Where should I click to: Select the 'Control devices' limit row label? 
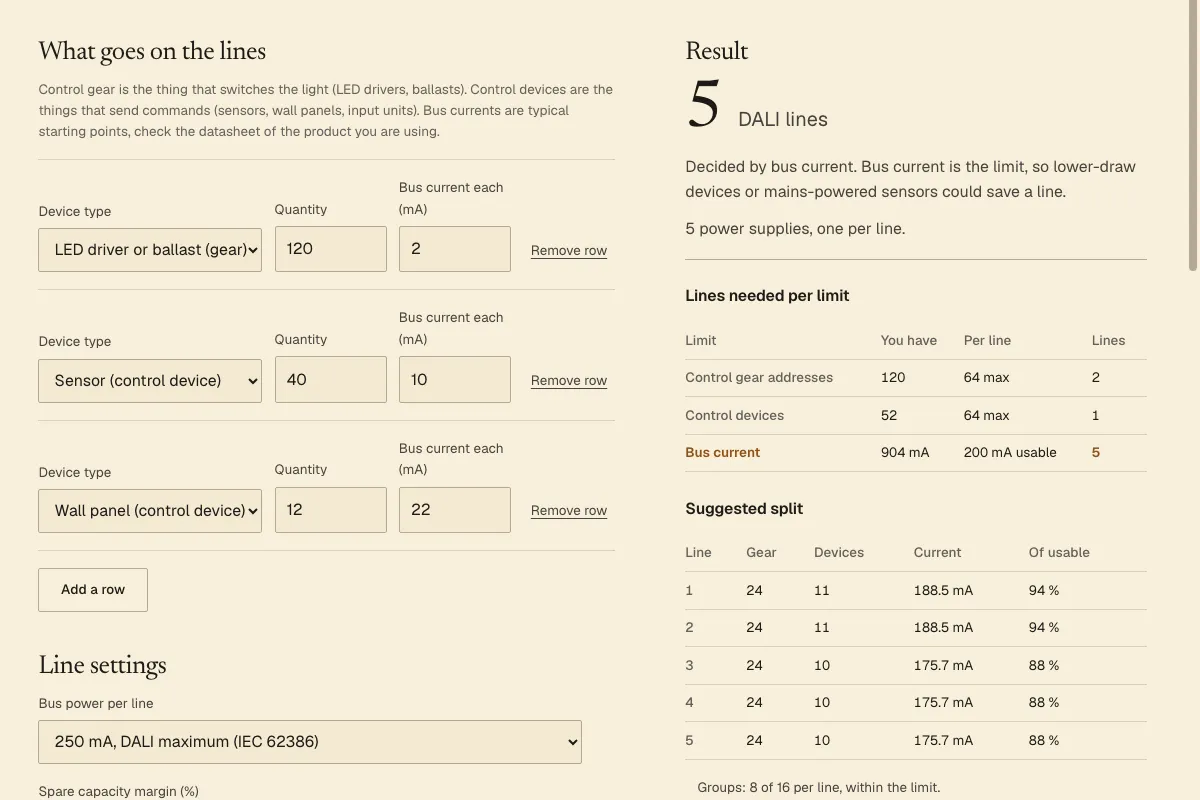coord(735,415)
